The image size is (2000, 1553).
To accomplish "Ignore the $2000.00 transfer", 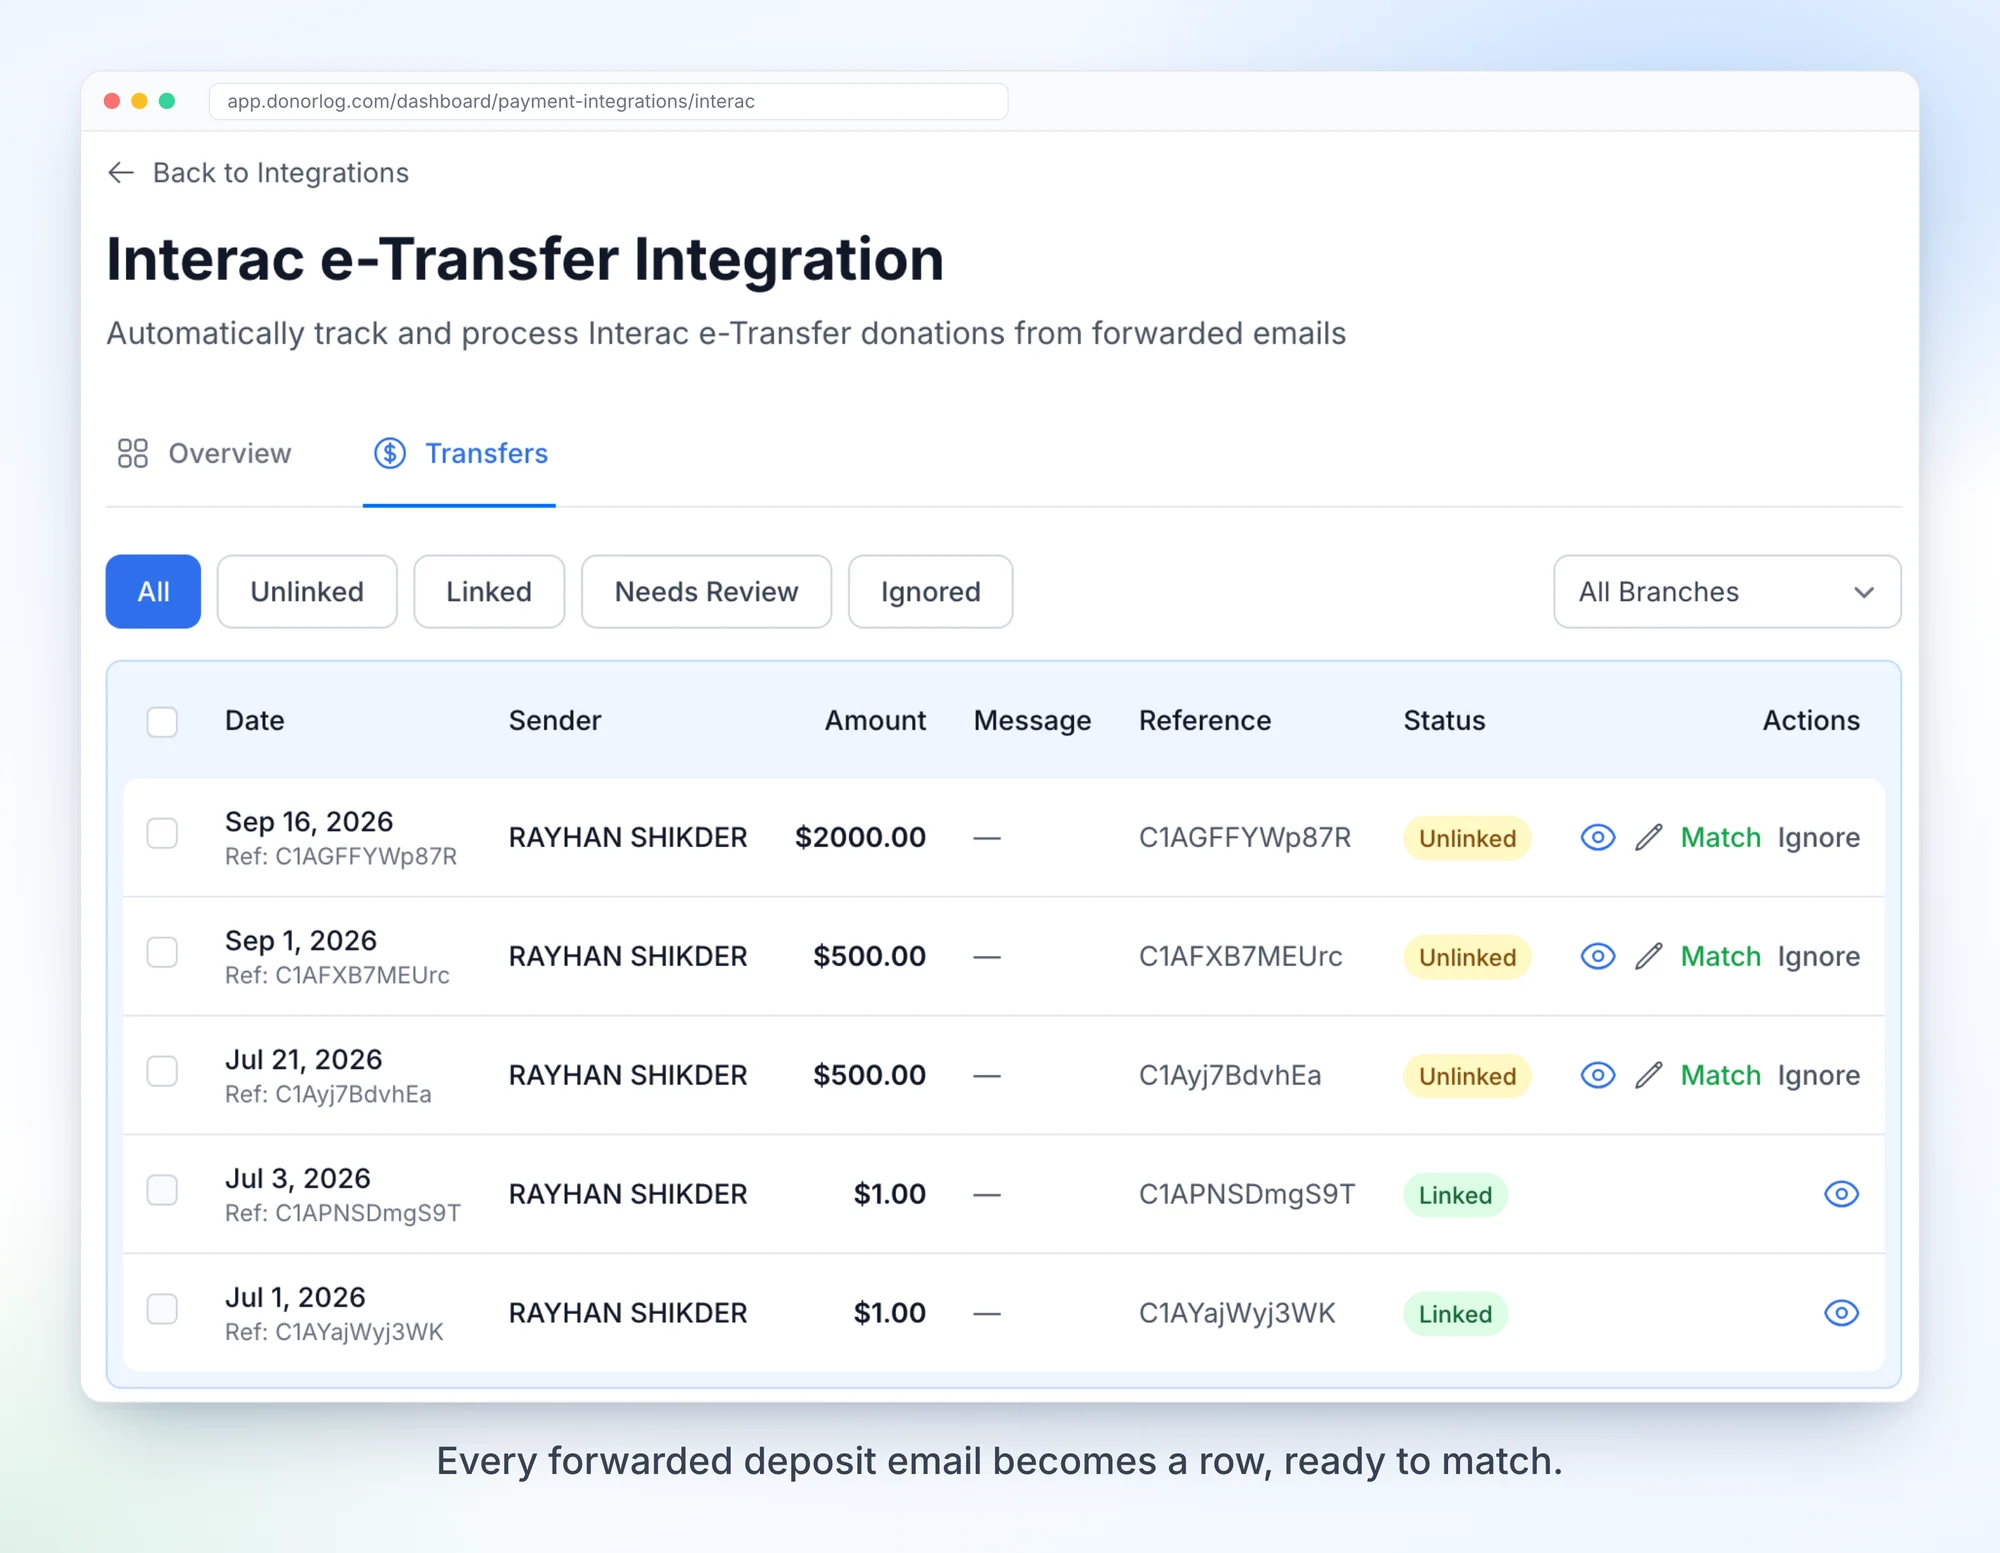I will pos(1818,837).
